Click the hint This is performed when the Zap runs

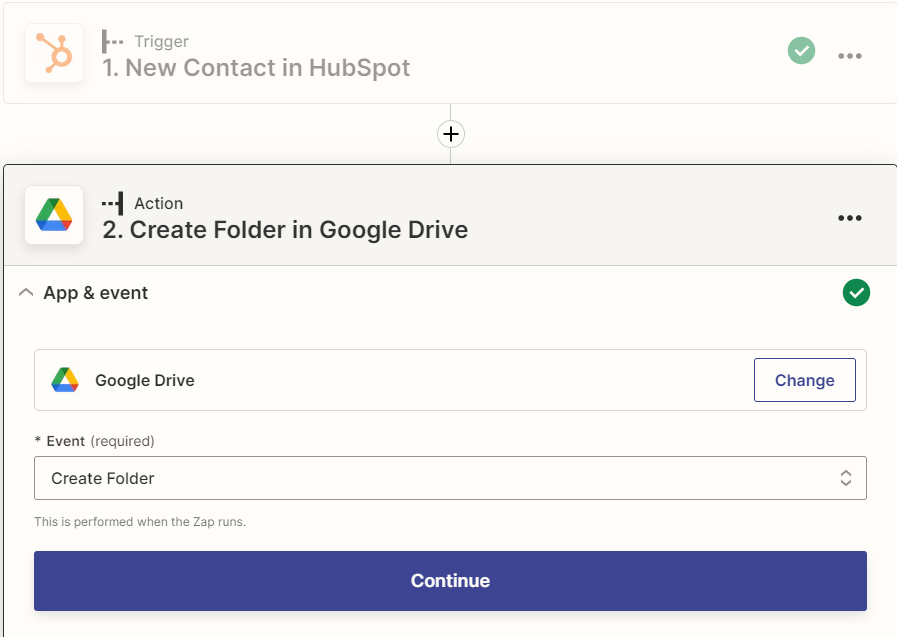point(140,521)
